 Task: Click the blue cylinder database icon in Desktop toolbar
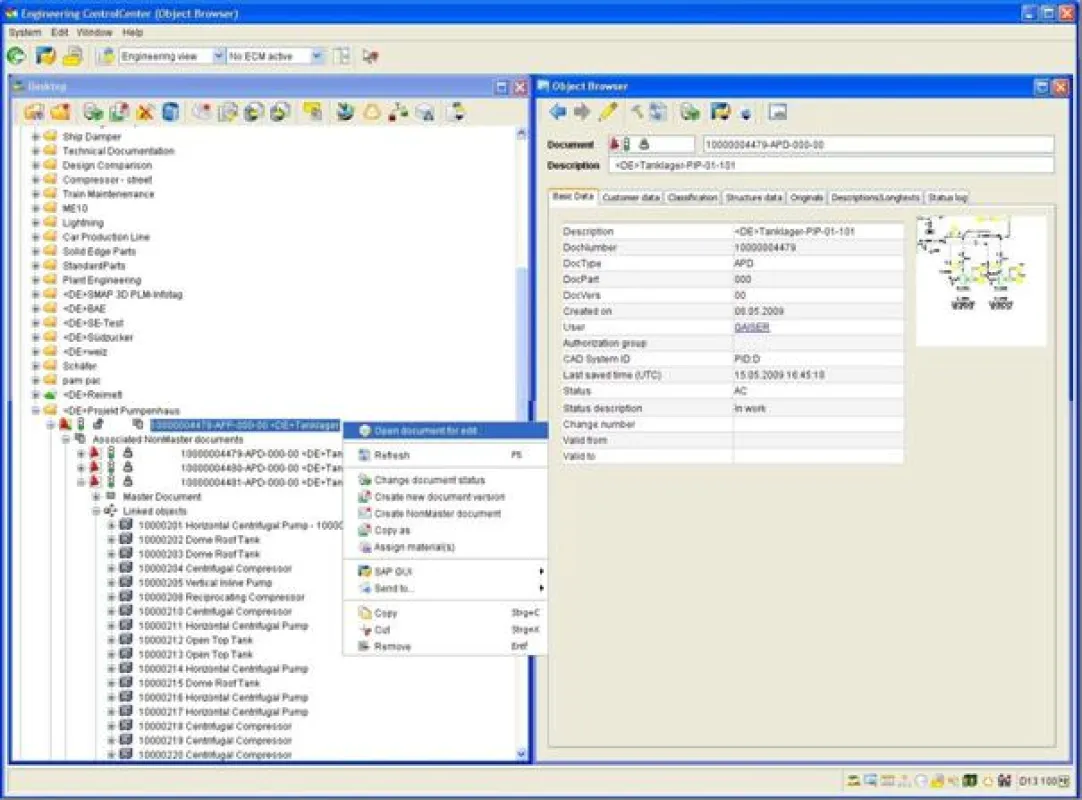click(x=170, y=113)
